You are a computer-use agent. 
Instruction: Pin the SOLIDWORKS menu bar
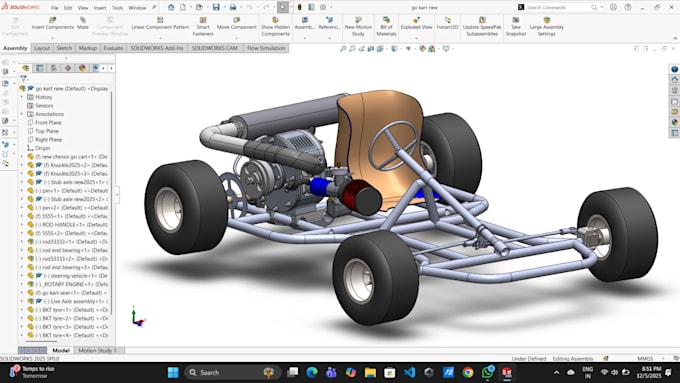coord(154,7)
